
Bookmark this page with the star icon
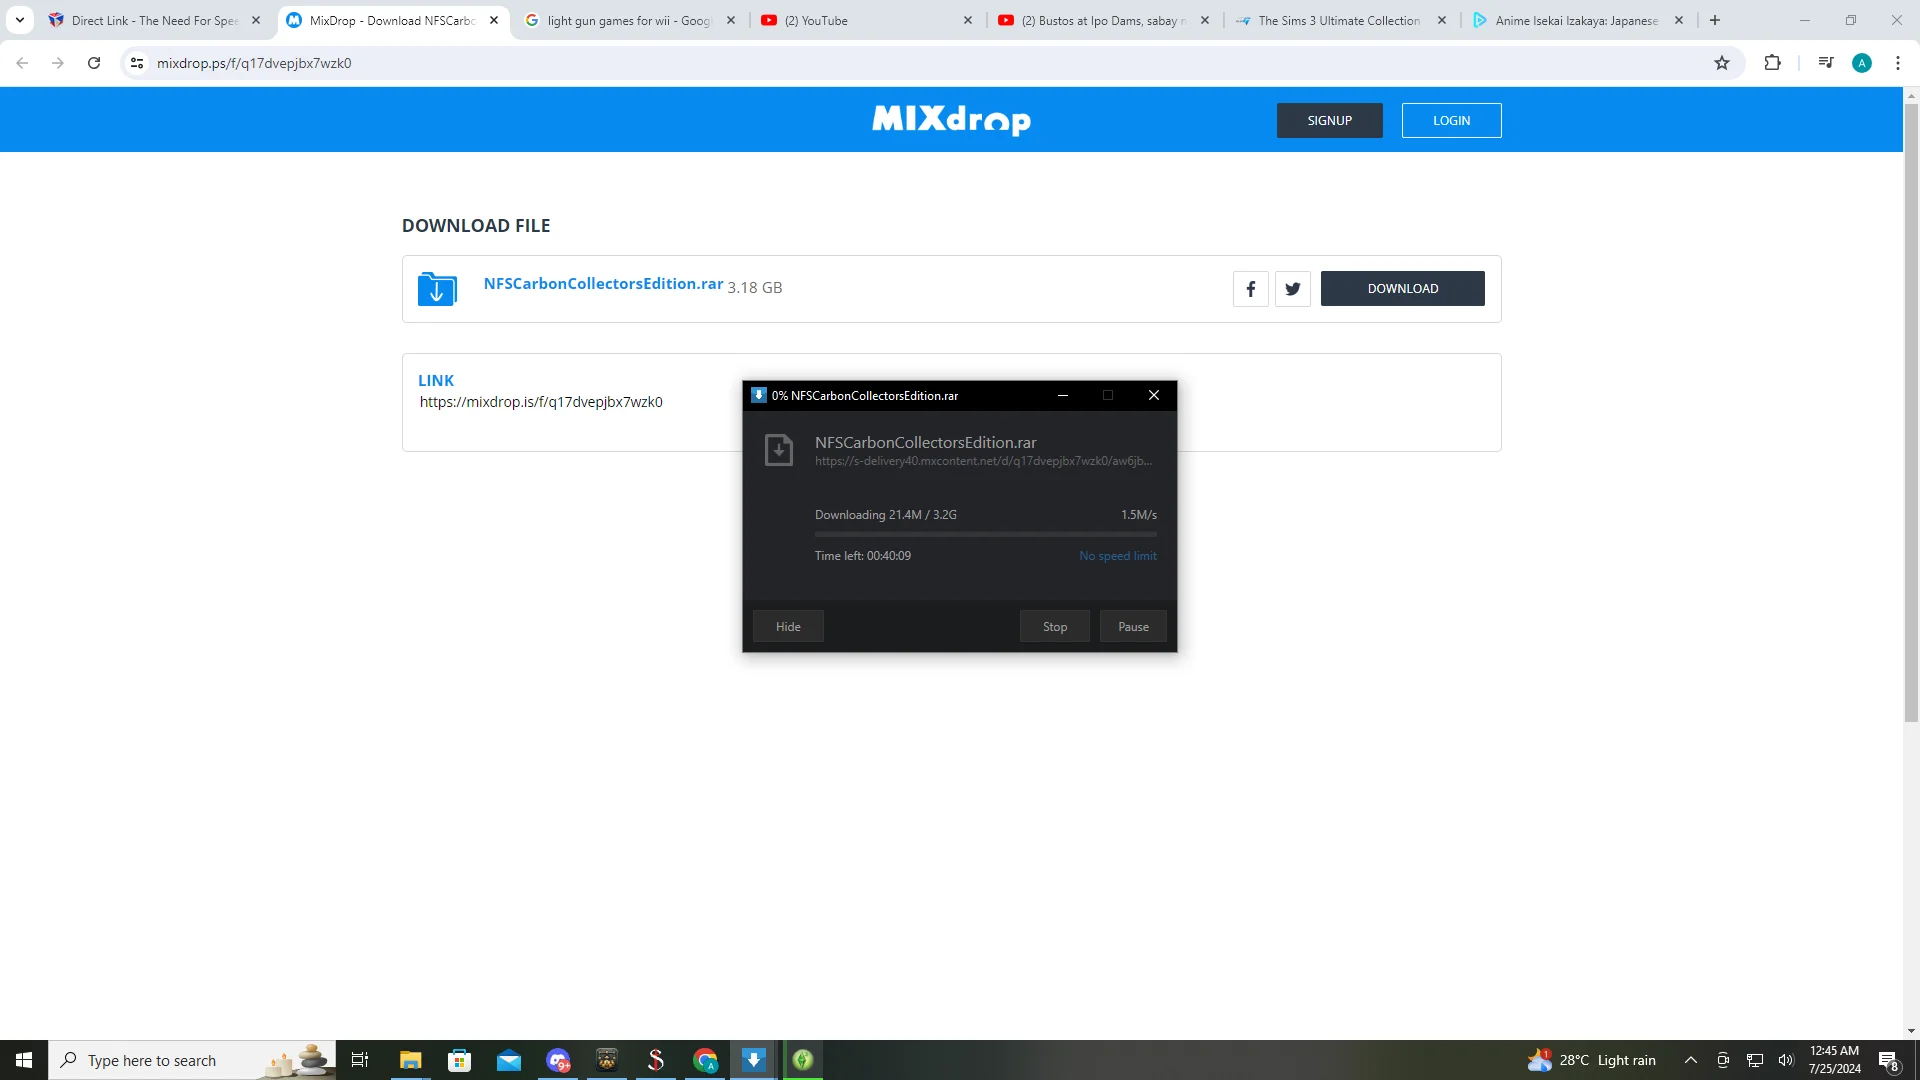1722,63
